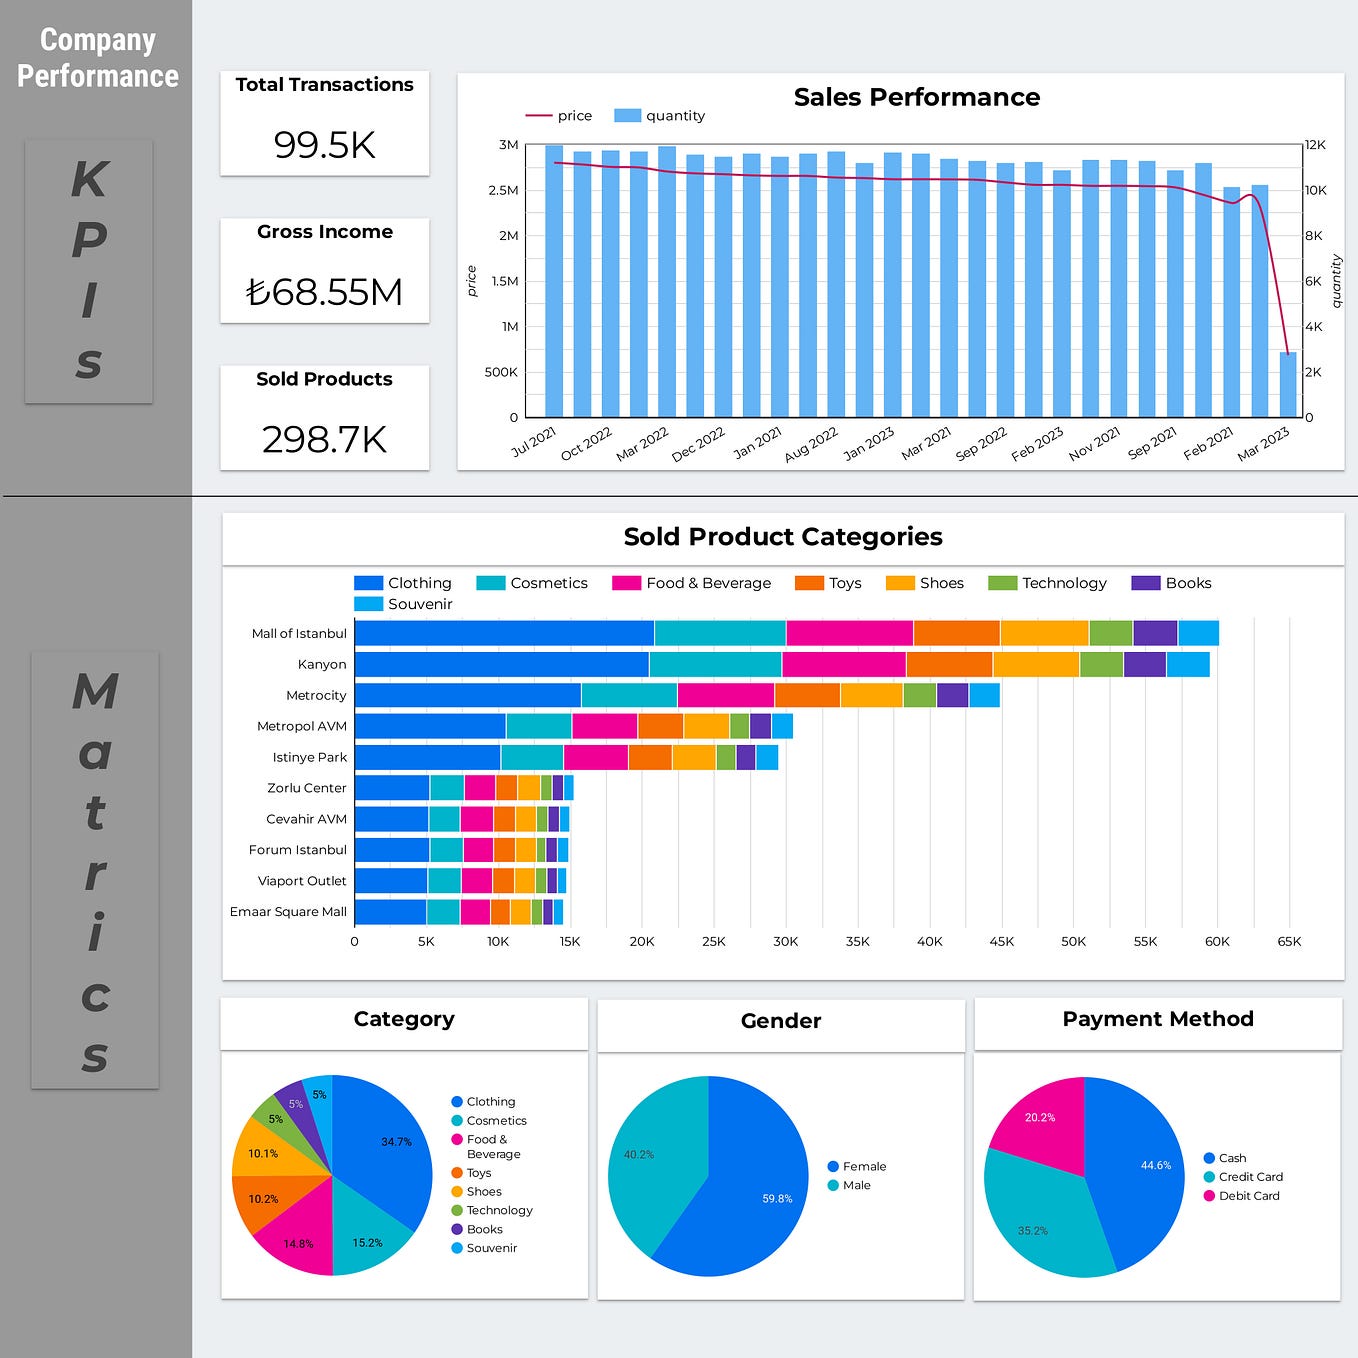Click the Shoes legend icon
The width and height of the screenshot is (1358, 1358).
tap(898, 583)
